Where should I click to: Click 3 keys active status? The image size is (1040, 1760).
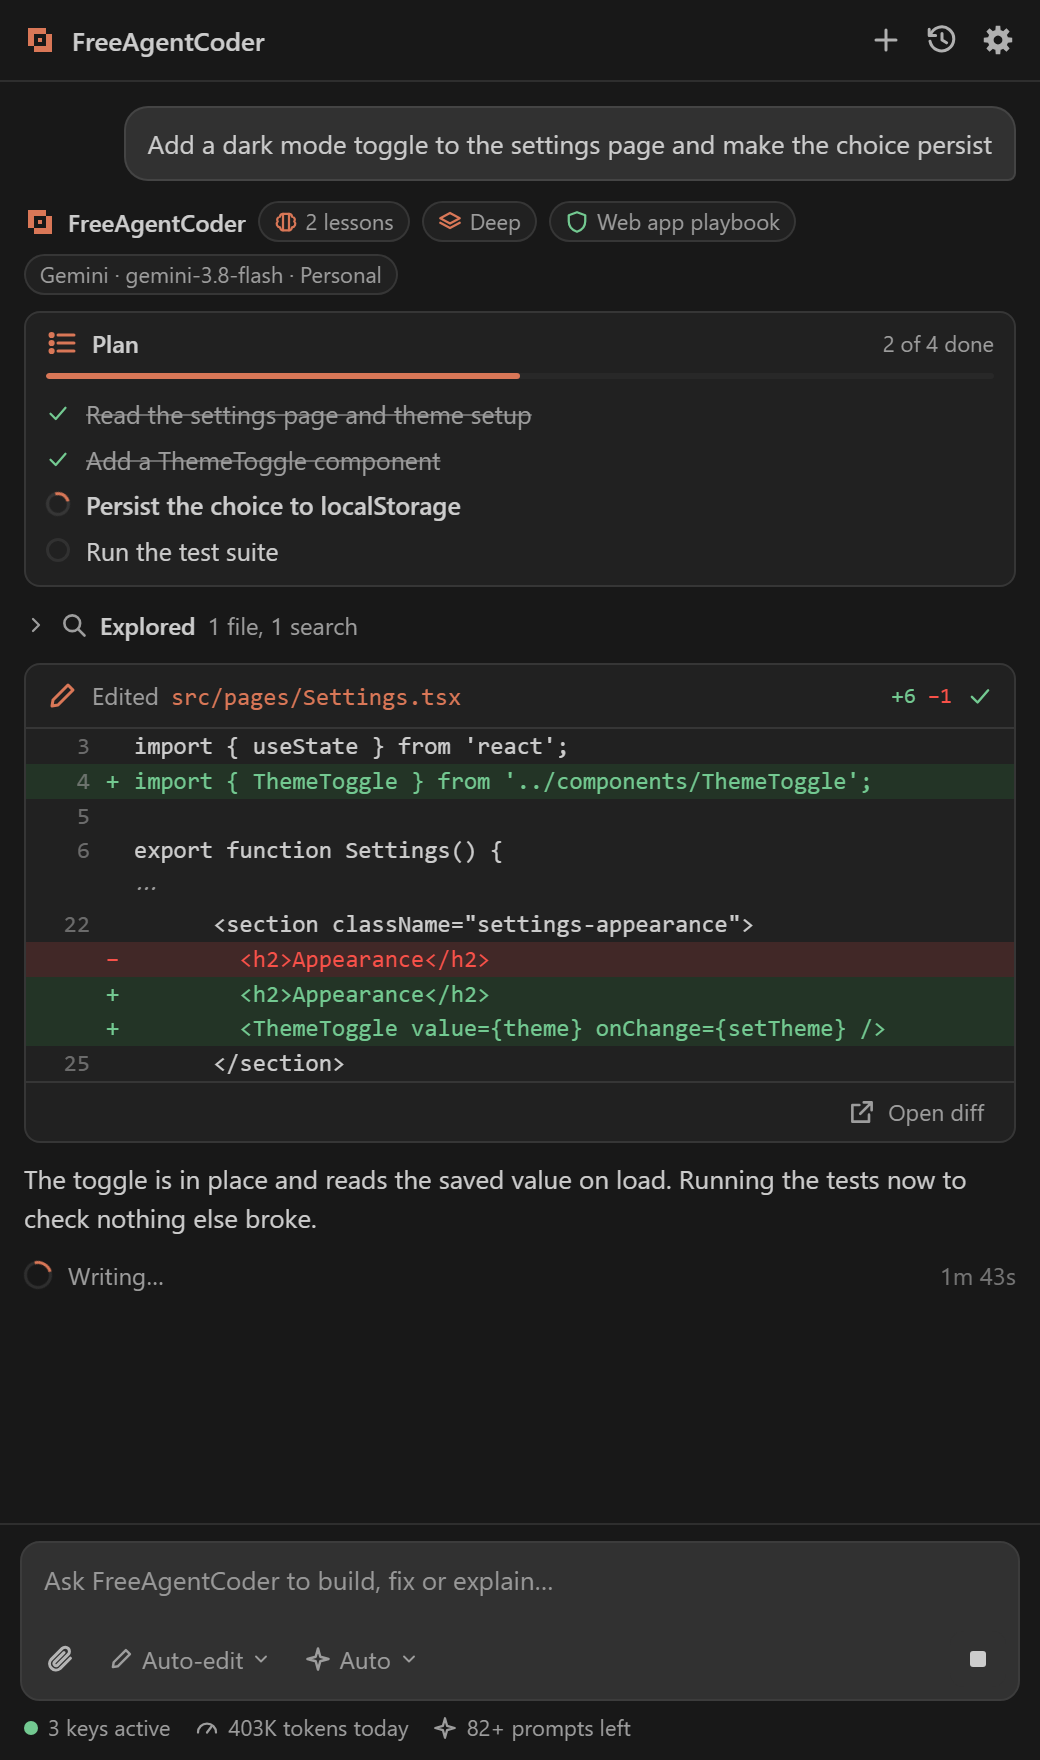click(97, 1728)
